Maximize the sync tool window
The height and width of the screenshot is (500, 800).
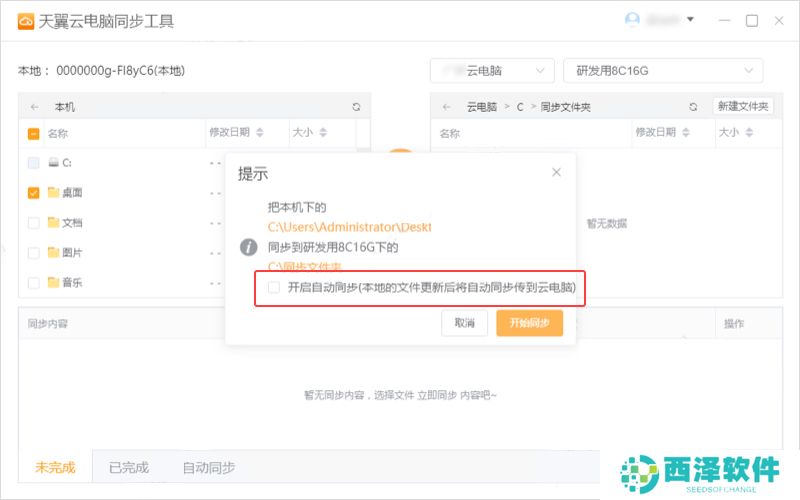click(752, 21)
